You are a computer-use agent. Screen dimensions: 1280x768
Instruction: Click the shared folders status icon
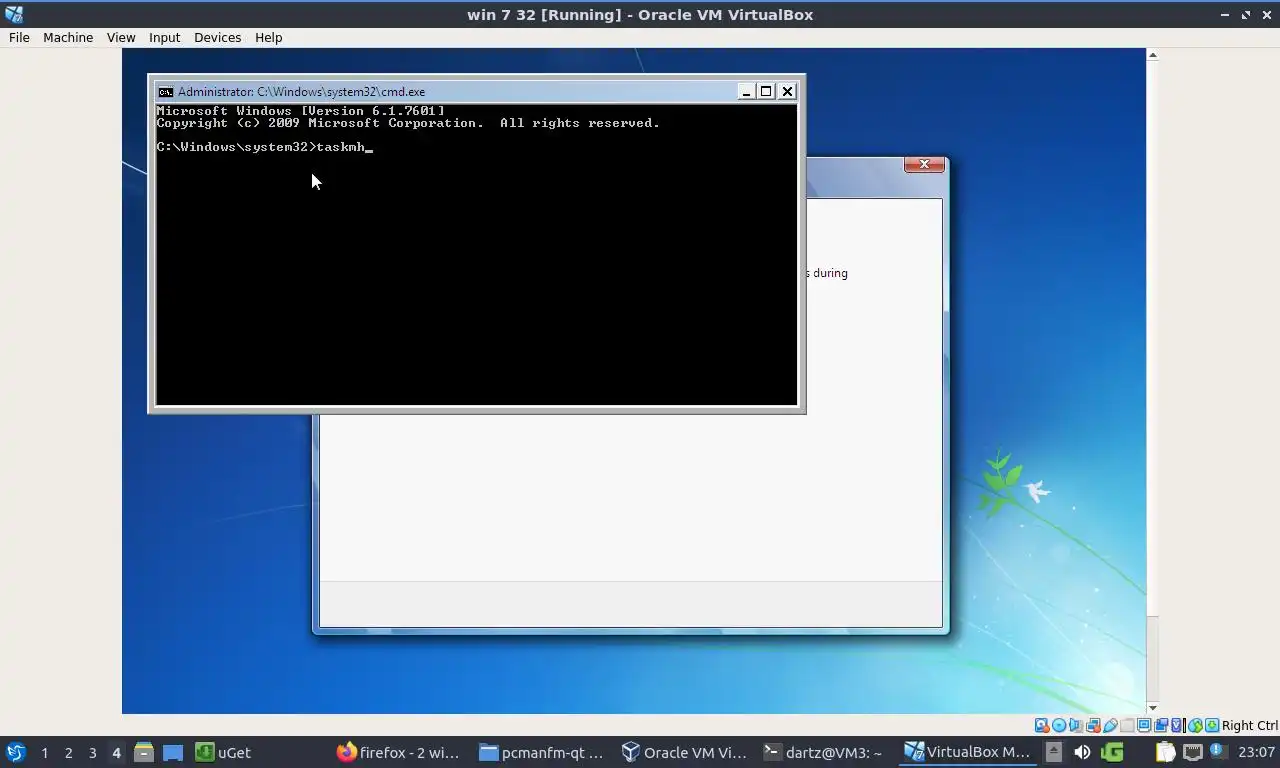pos(1127,725)
